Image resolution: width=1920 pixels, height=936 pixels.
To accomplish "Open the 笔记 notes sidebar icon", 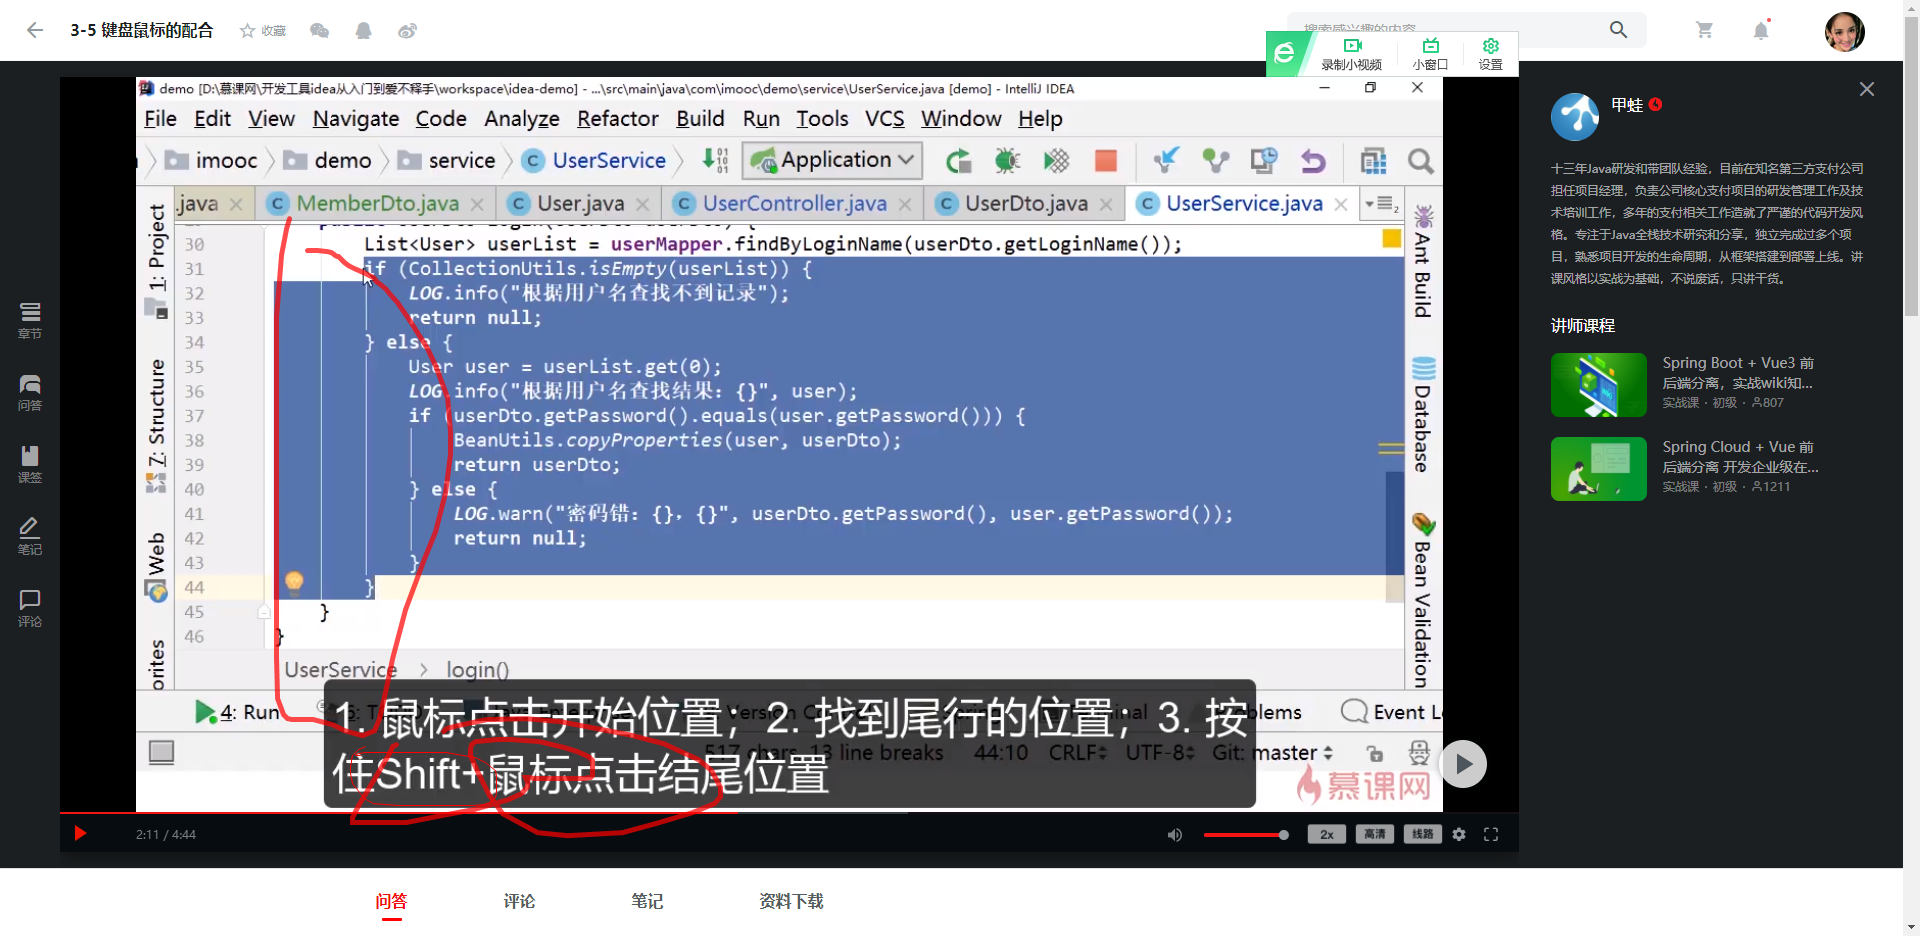I will 30,537.
